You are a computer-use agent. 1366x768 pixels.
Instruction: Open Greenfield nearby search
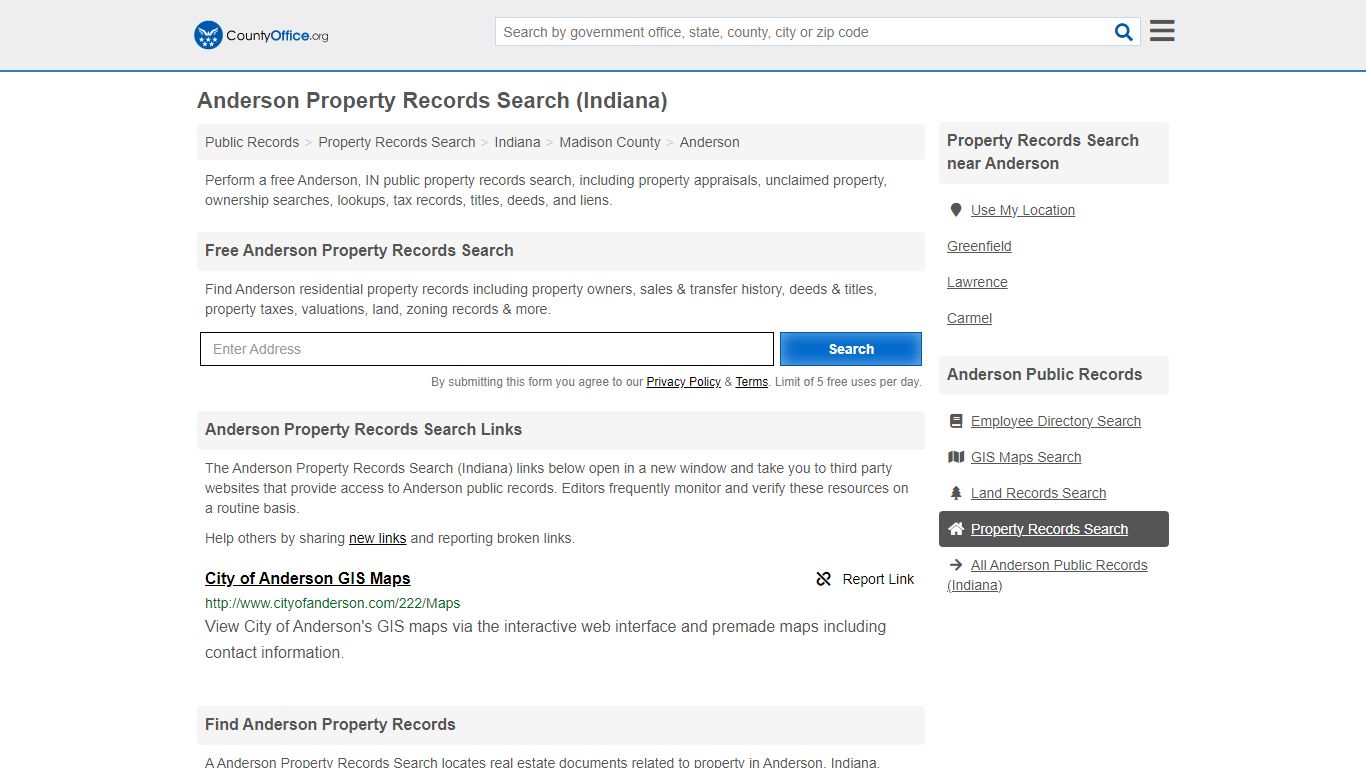(979, 246)
